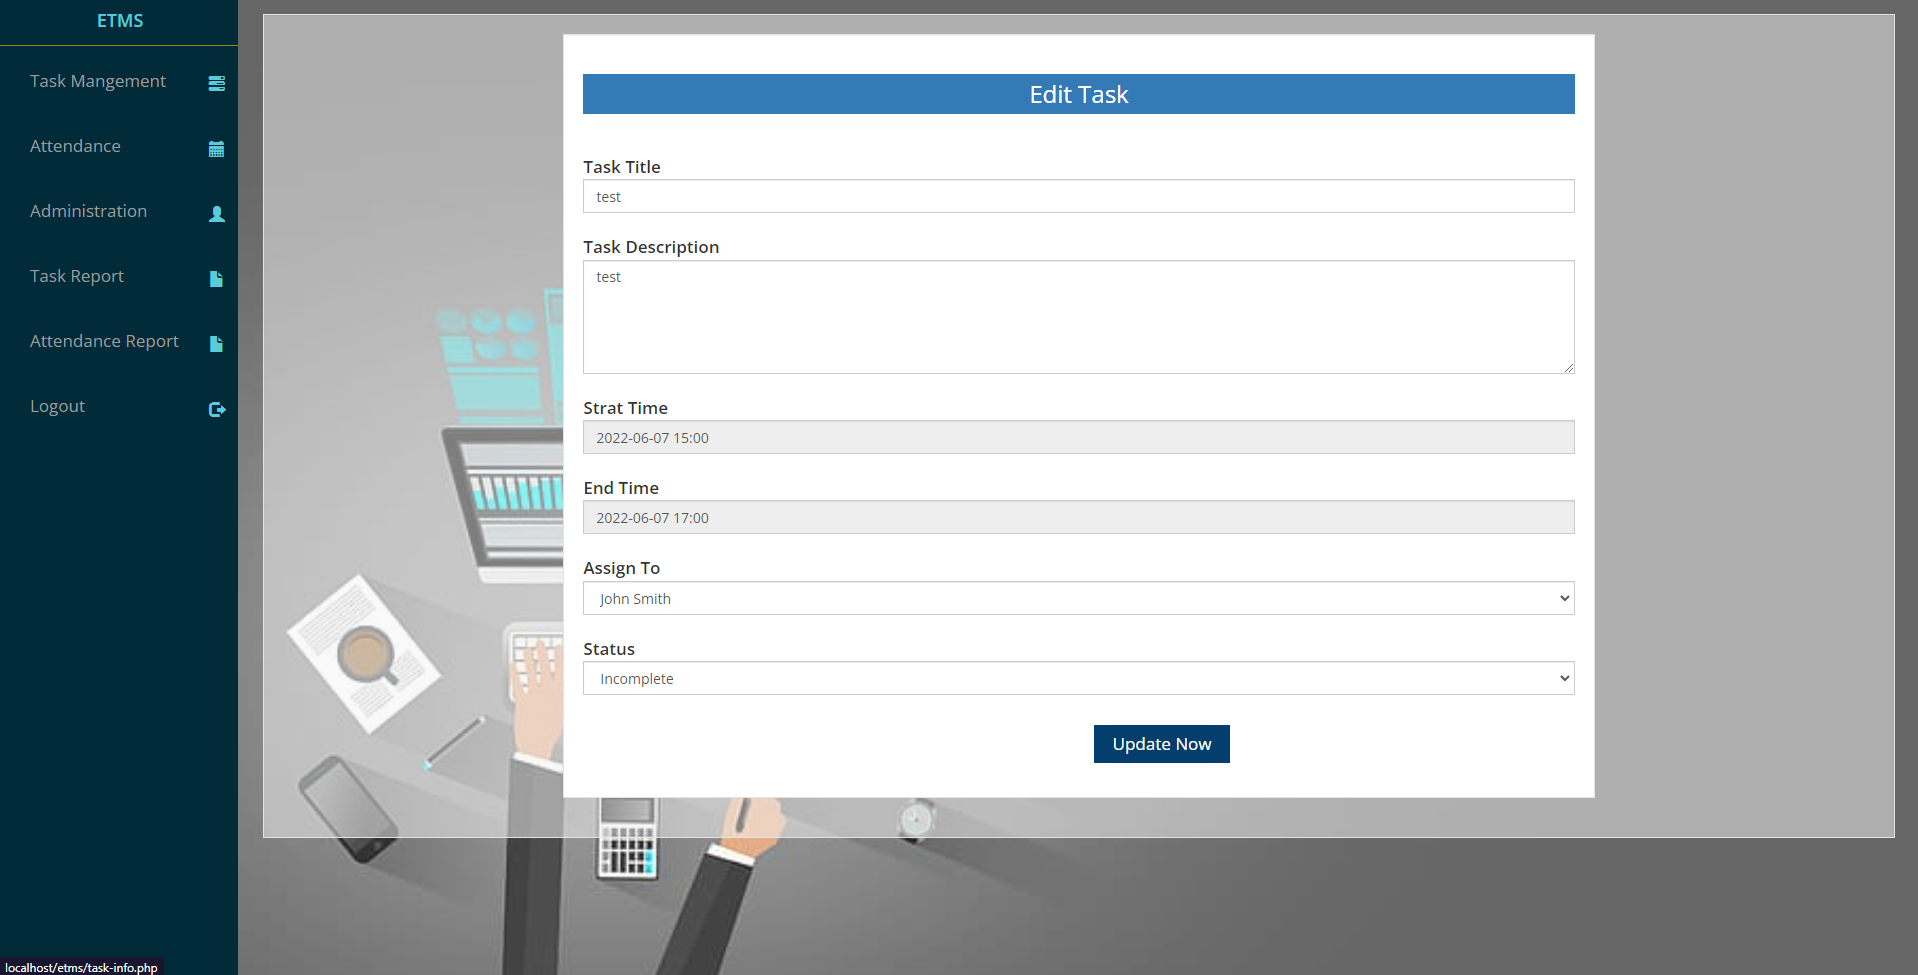Open the Assign To dropdown

1078,598
